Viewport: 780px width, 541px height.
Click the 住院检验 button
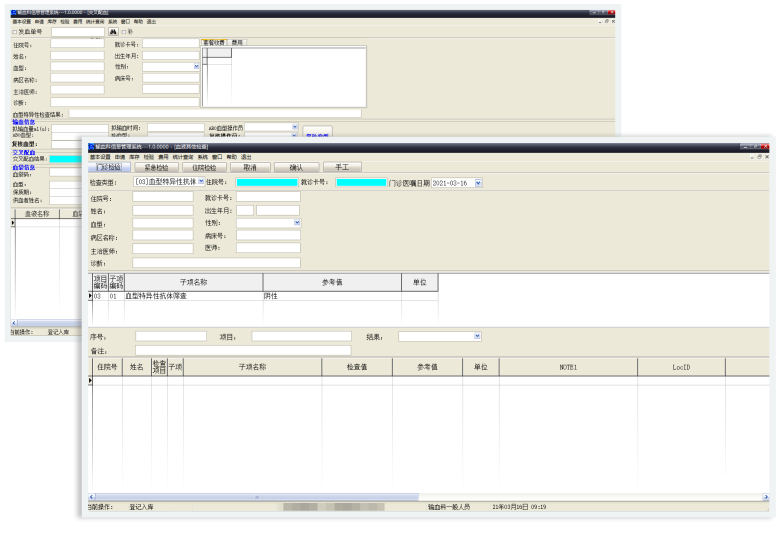(204, 167)
